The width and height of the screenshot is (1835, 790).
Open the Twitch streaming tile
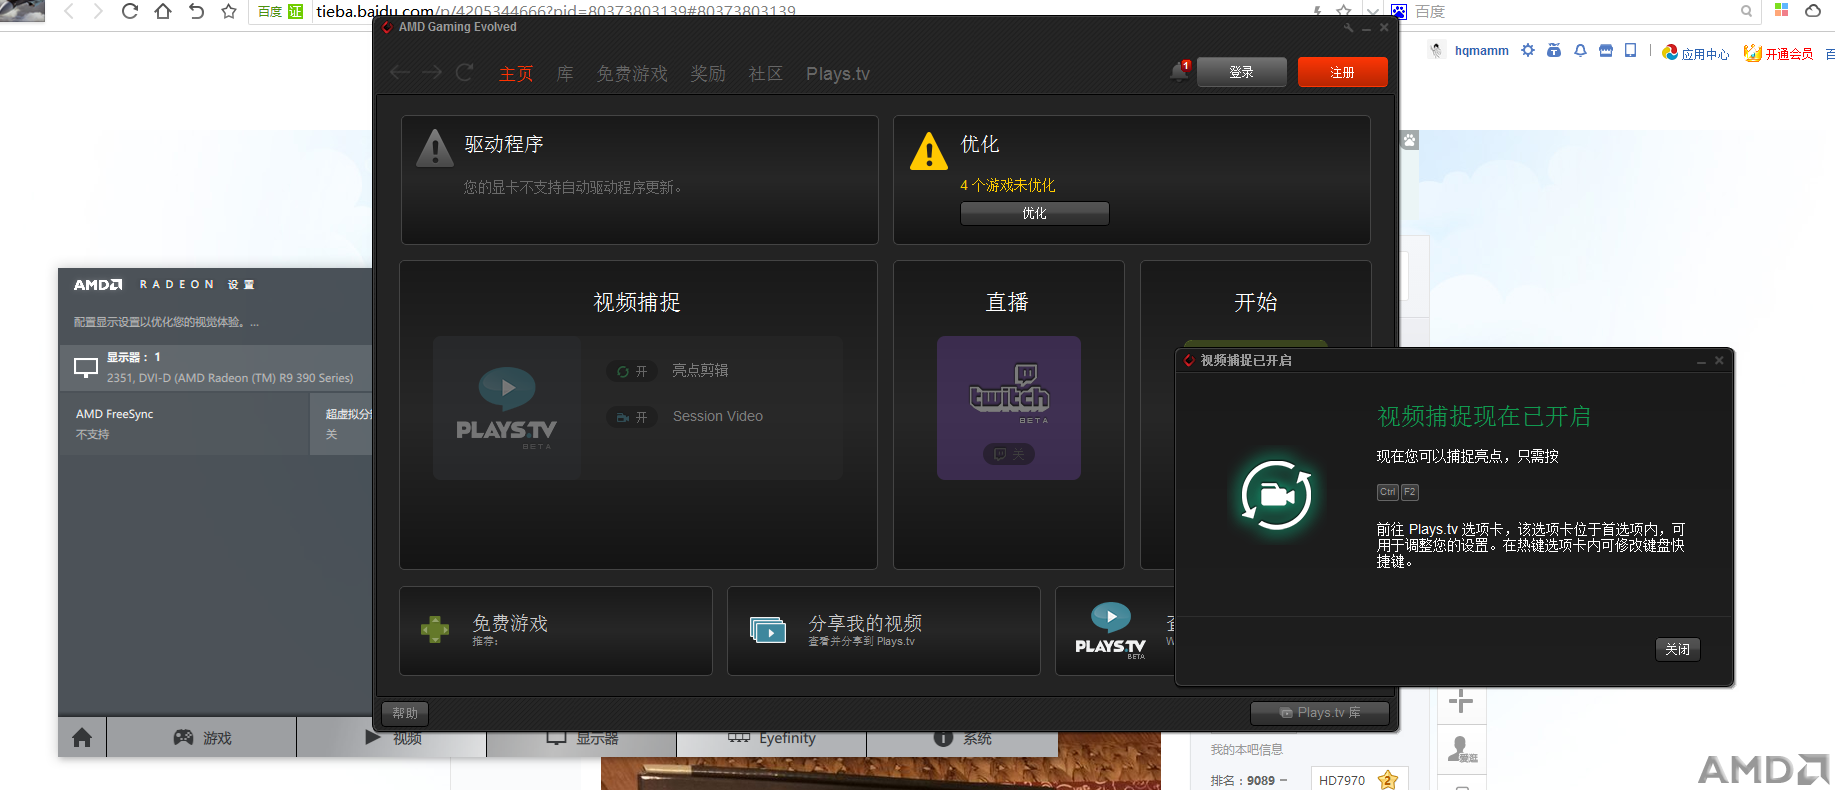[x=1009, y=408]
